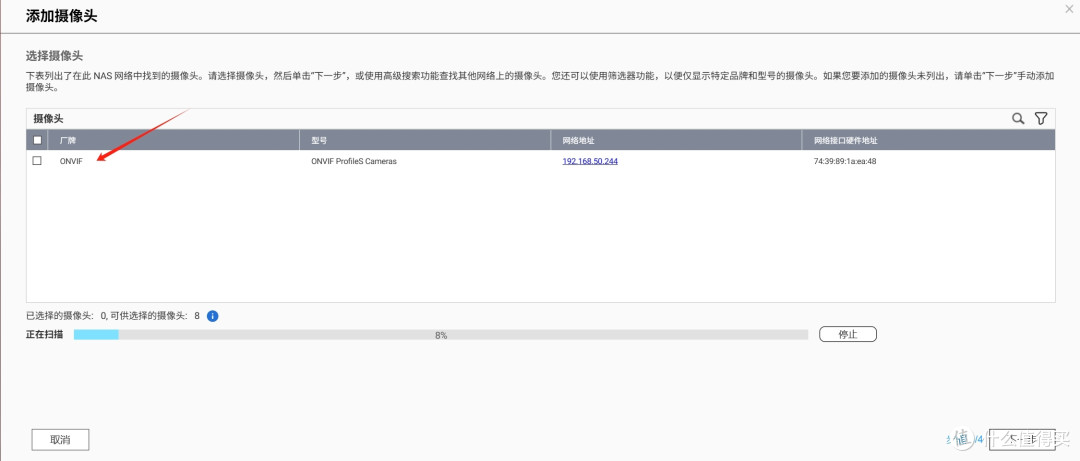
Task: Sort by the 网络地址 column header
Action: [x=677, y=140]
